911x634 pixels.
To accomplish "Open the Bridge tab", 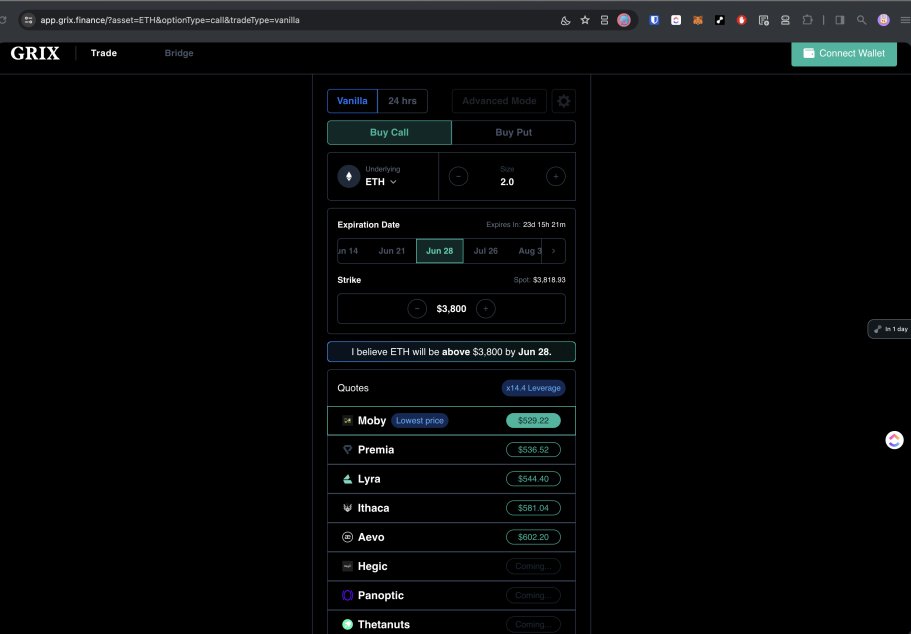I will coord(179,53).
